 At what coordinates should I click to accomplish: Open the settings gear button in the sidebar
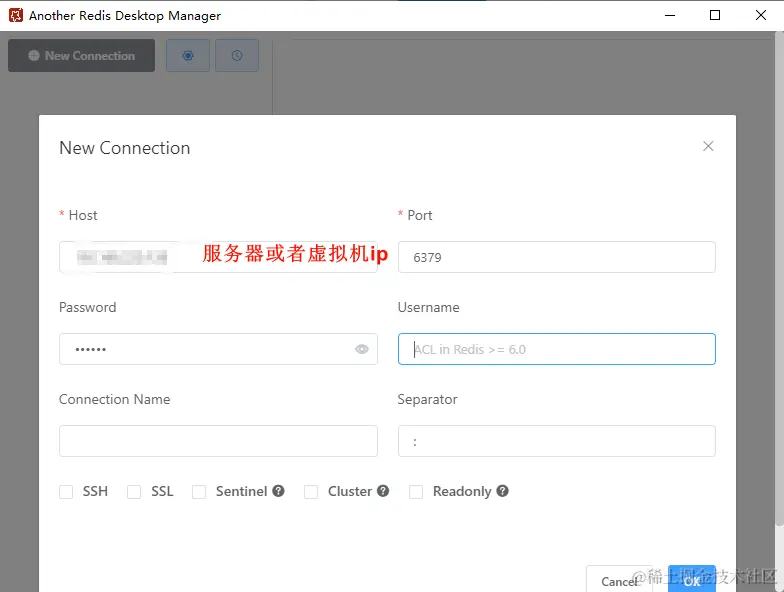188,56
